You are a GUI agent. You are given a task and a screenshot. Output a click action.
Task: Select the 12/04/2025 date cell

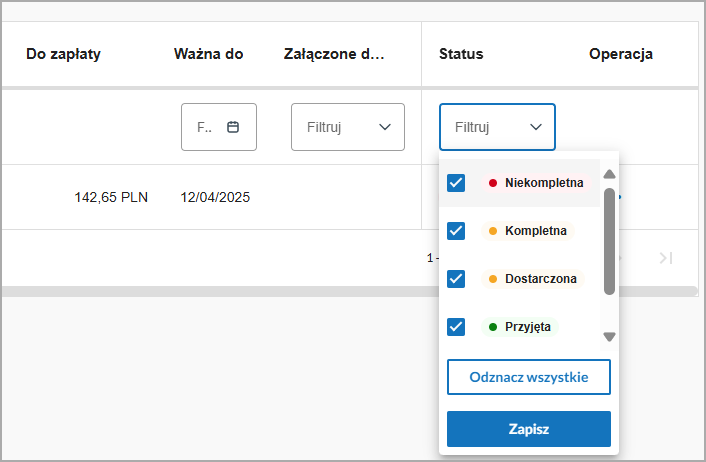pos(215,197)
